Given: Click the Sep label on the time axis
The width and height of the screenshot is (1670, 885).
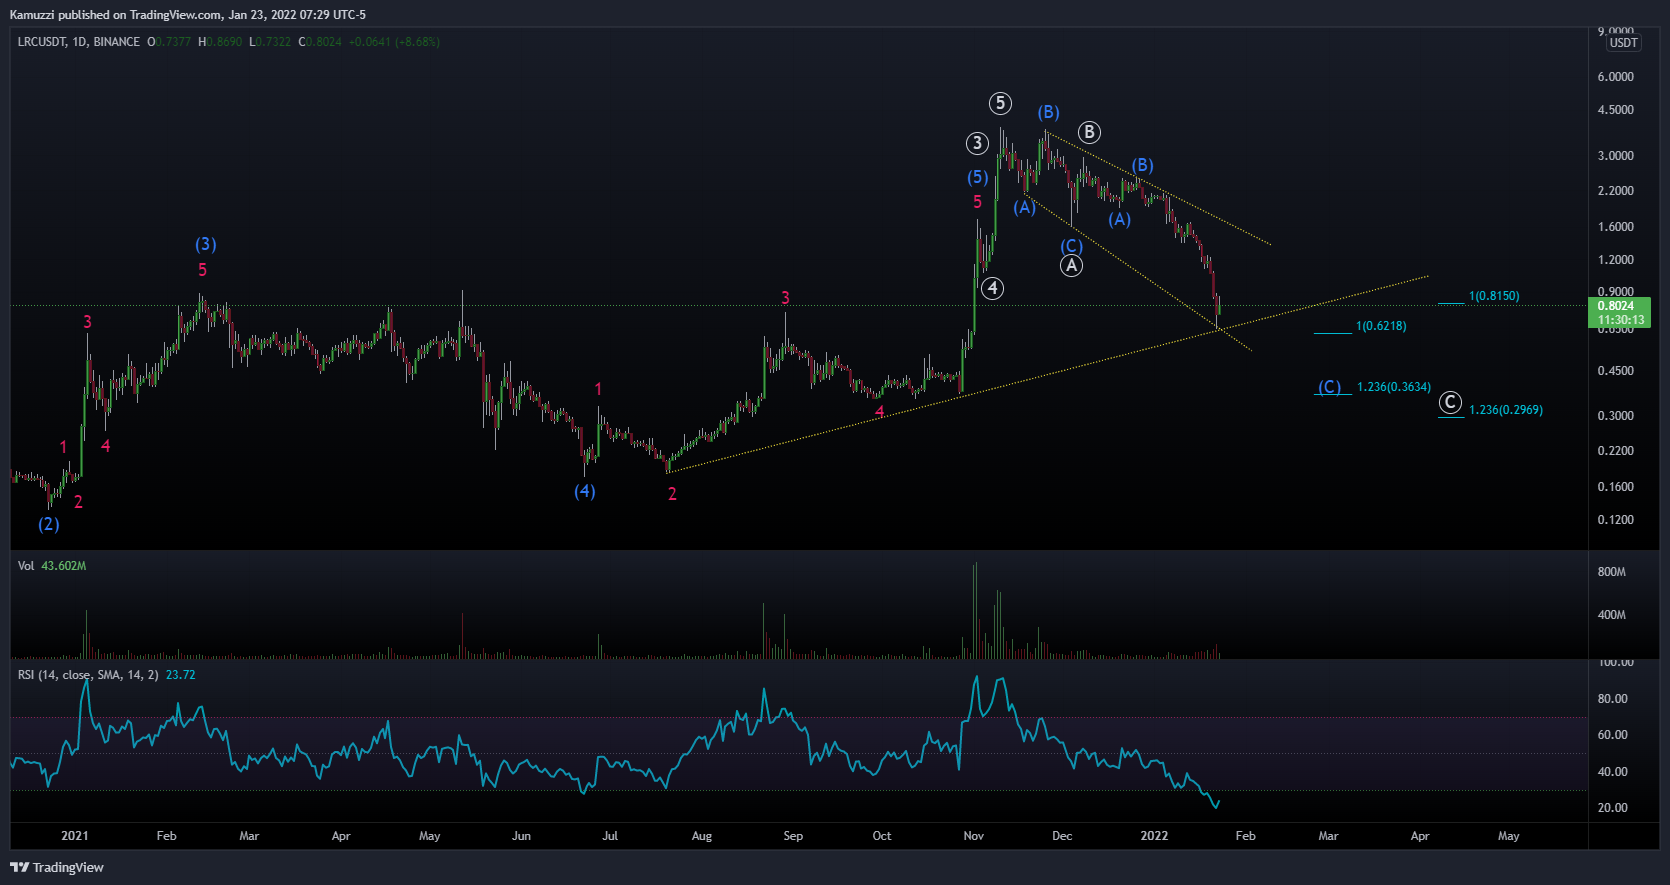Looking at the screenshot, I should click(793, 836).
